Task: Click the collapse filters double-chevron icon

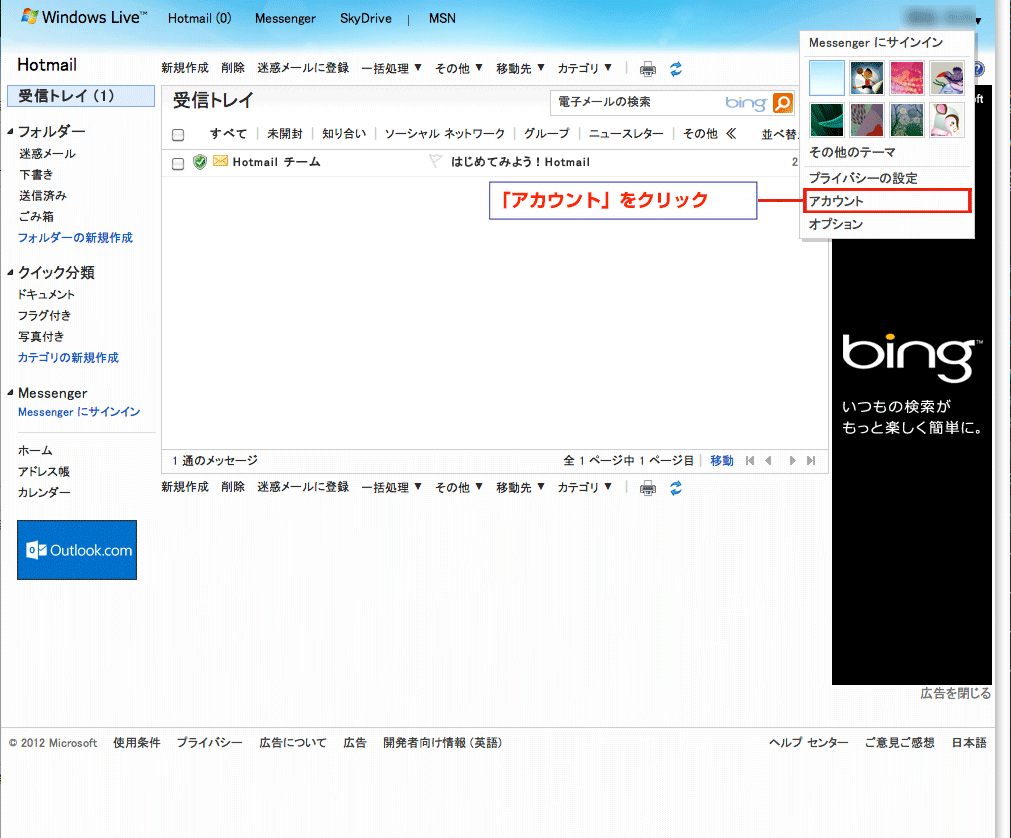Action: [731, 133]
